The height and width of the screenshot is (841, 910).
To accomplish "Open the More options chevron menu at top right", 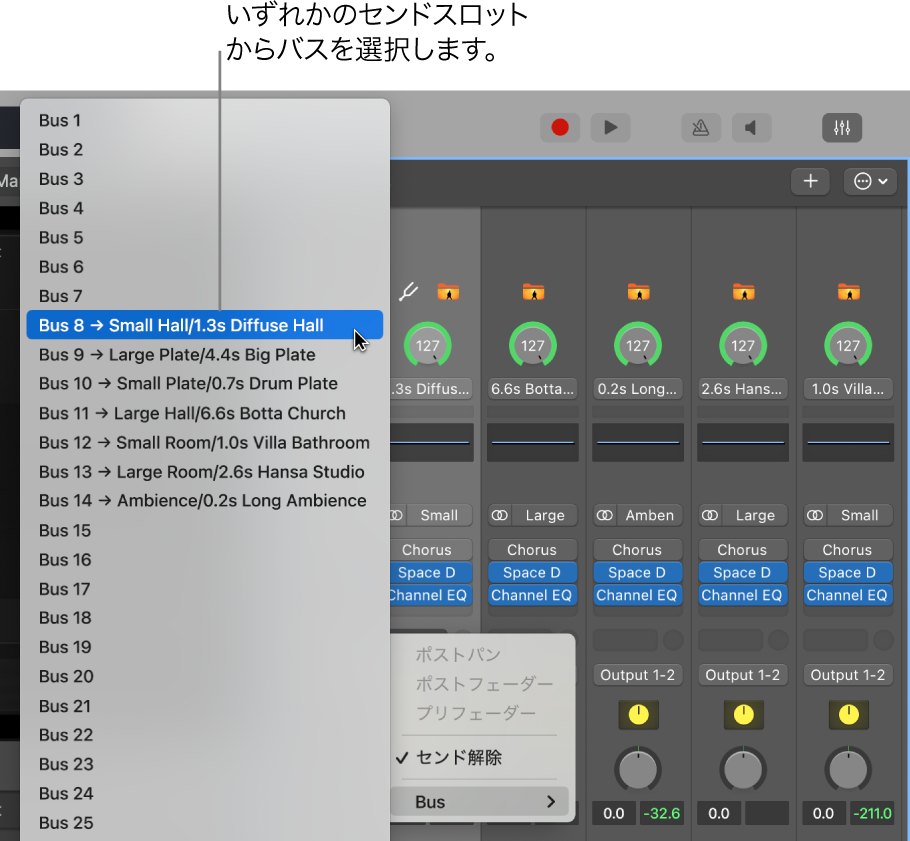I will click(869, 181).
